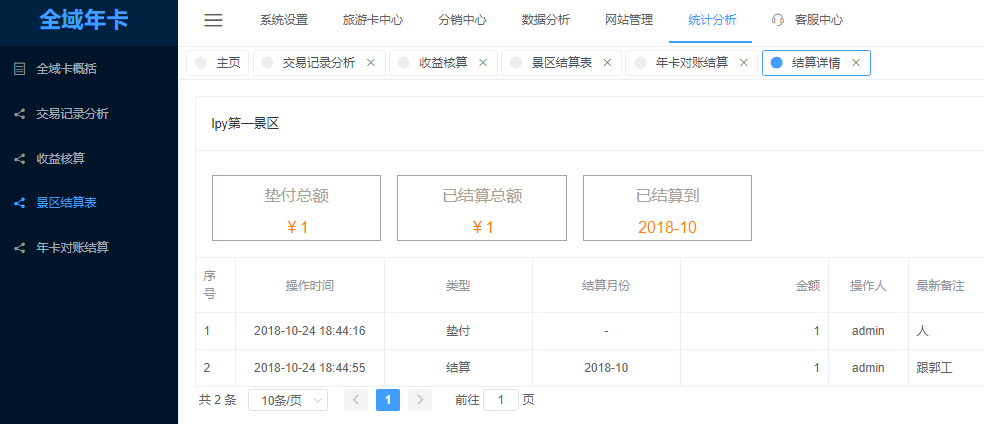Click the 客服中心 headset icon

pyautogui.click(x=778, y=20)
